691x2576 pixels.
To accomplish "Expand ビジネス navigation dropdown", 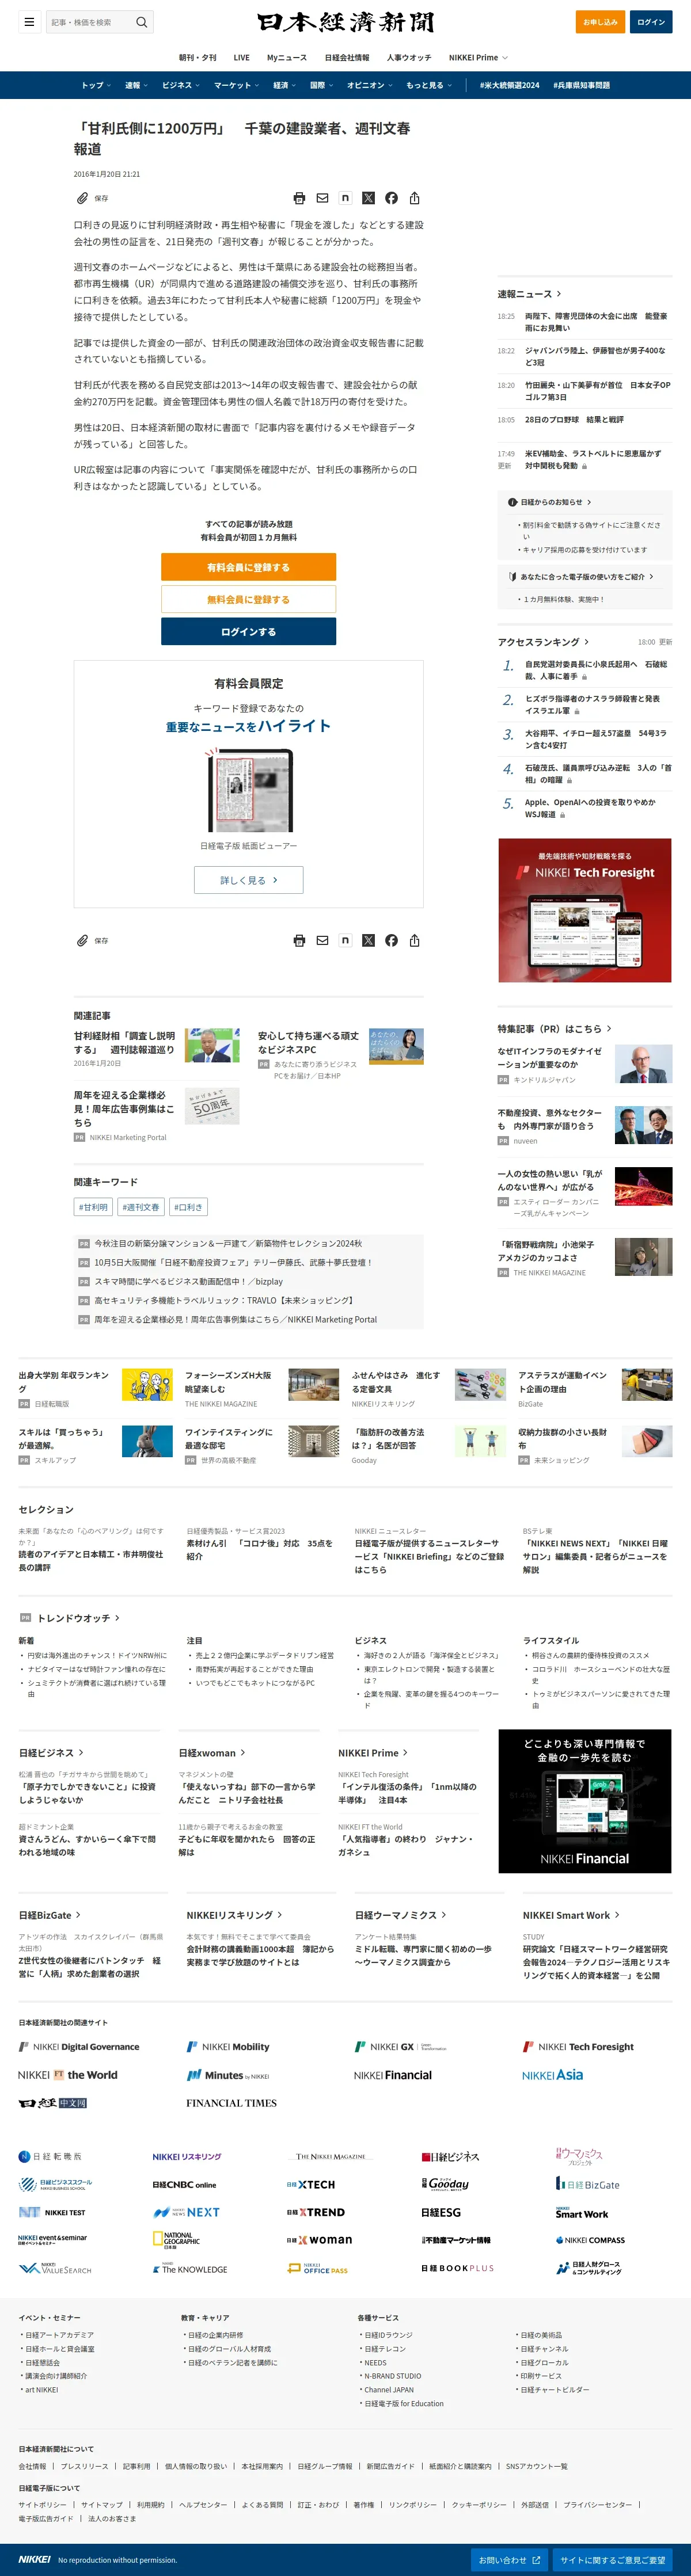I will pyautogui.click(x=181, y=85).
